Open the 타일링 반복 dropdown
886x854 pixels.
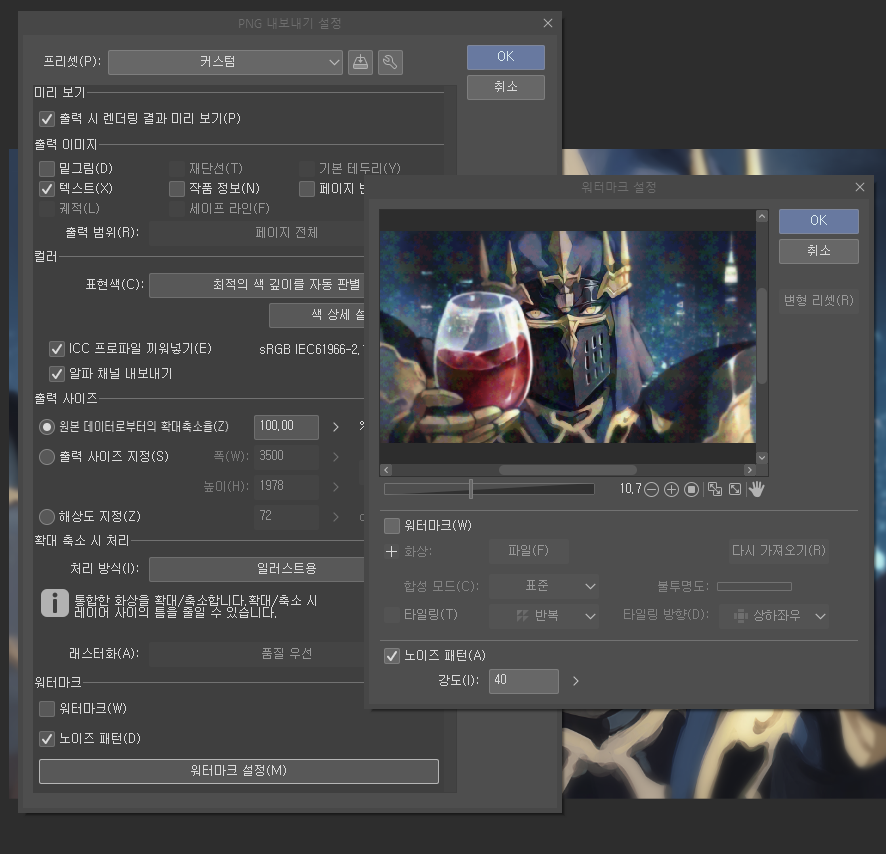(544, 615)
